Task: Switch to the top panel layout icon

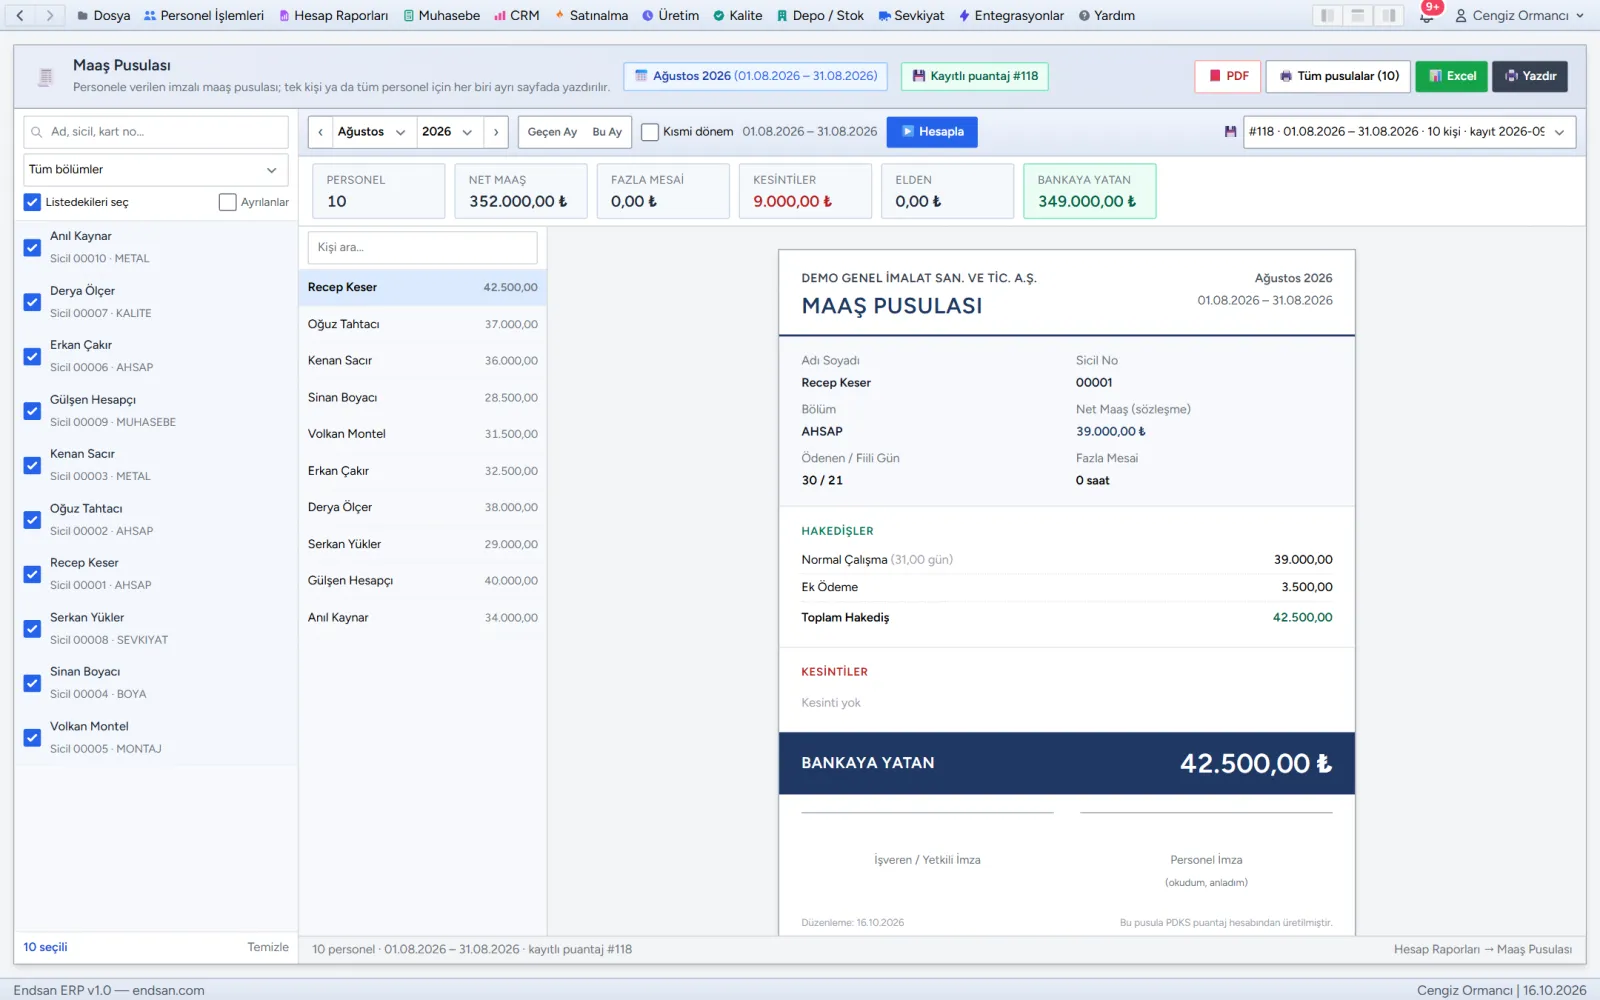Action: [x=1358, y=15]
